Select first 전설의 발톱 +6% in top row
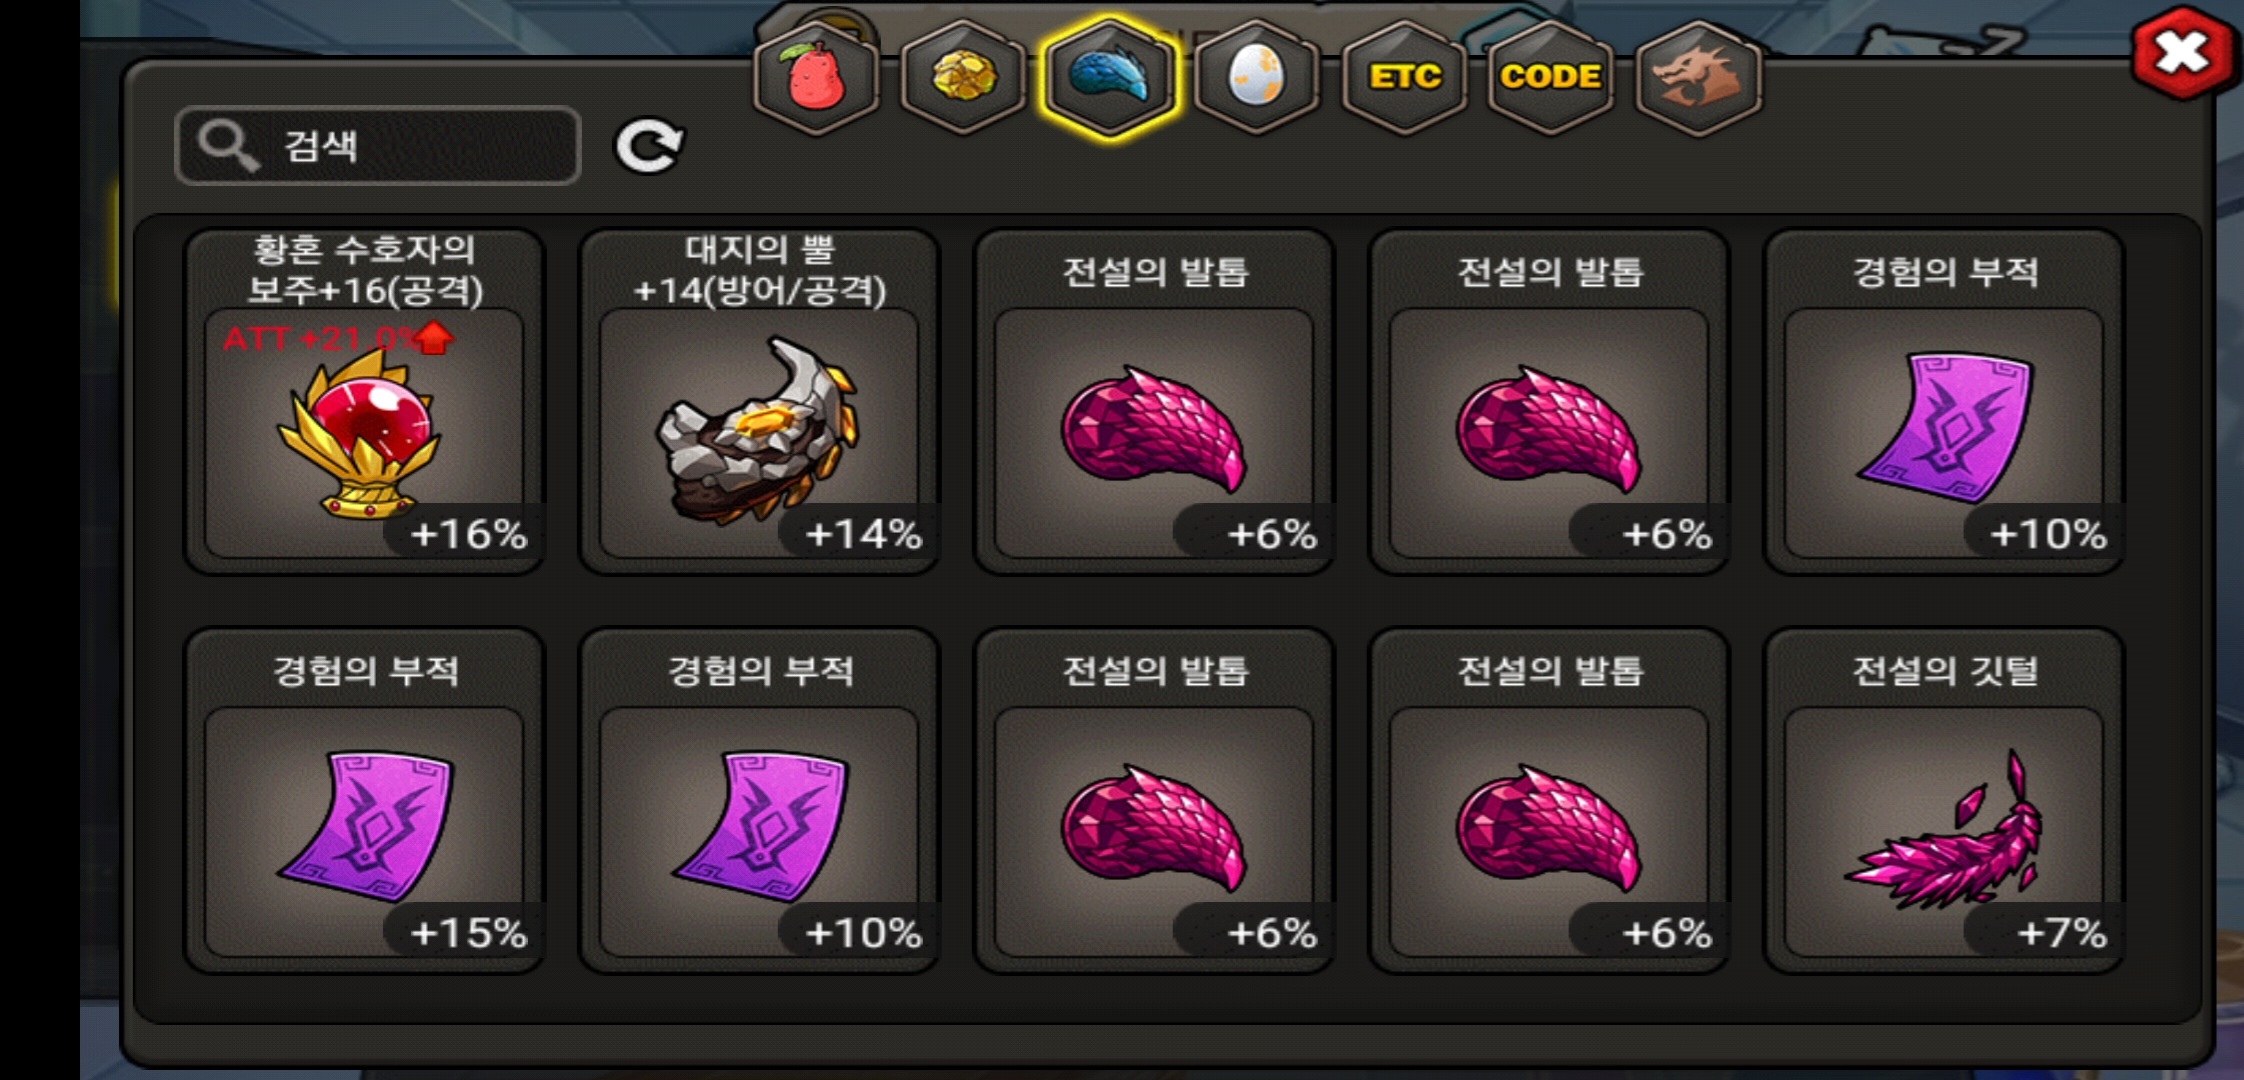2244x1080 pixels. point(1154,402)
